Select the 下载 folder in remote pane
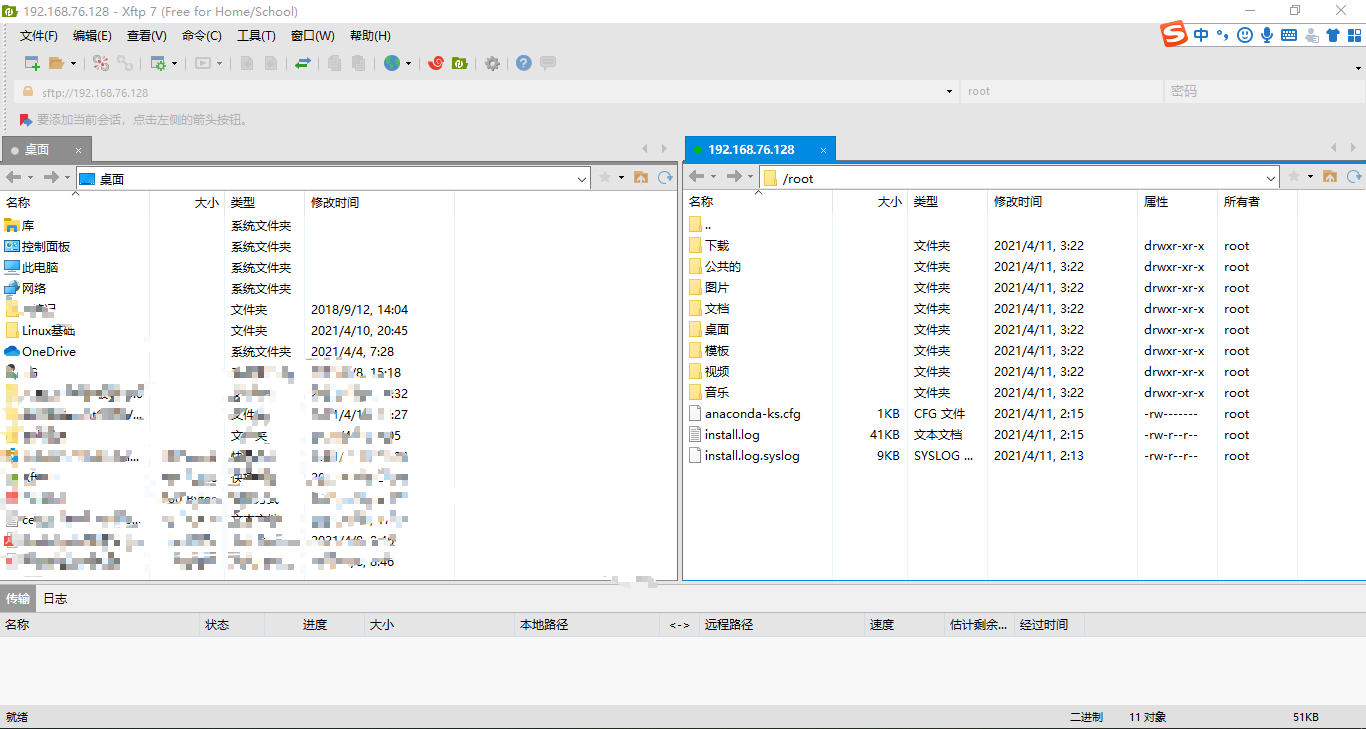1366x729 pixels. (x=717, y=246)
